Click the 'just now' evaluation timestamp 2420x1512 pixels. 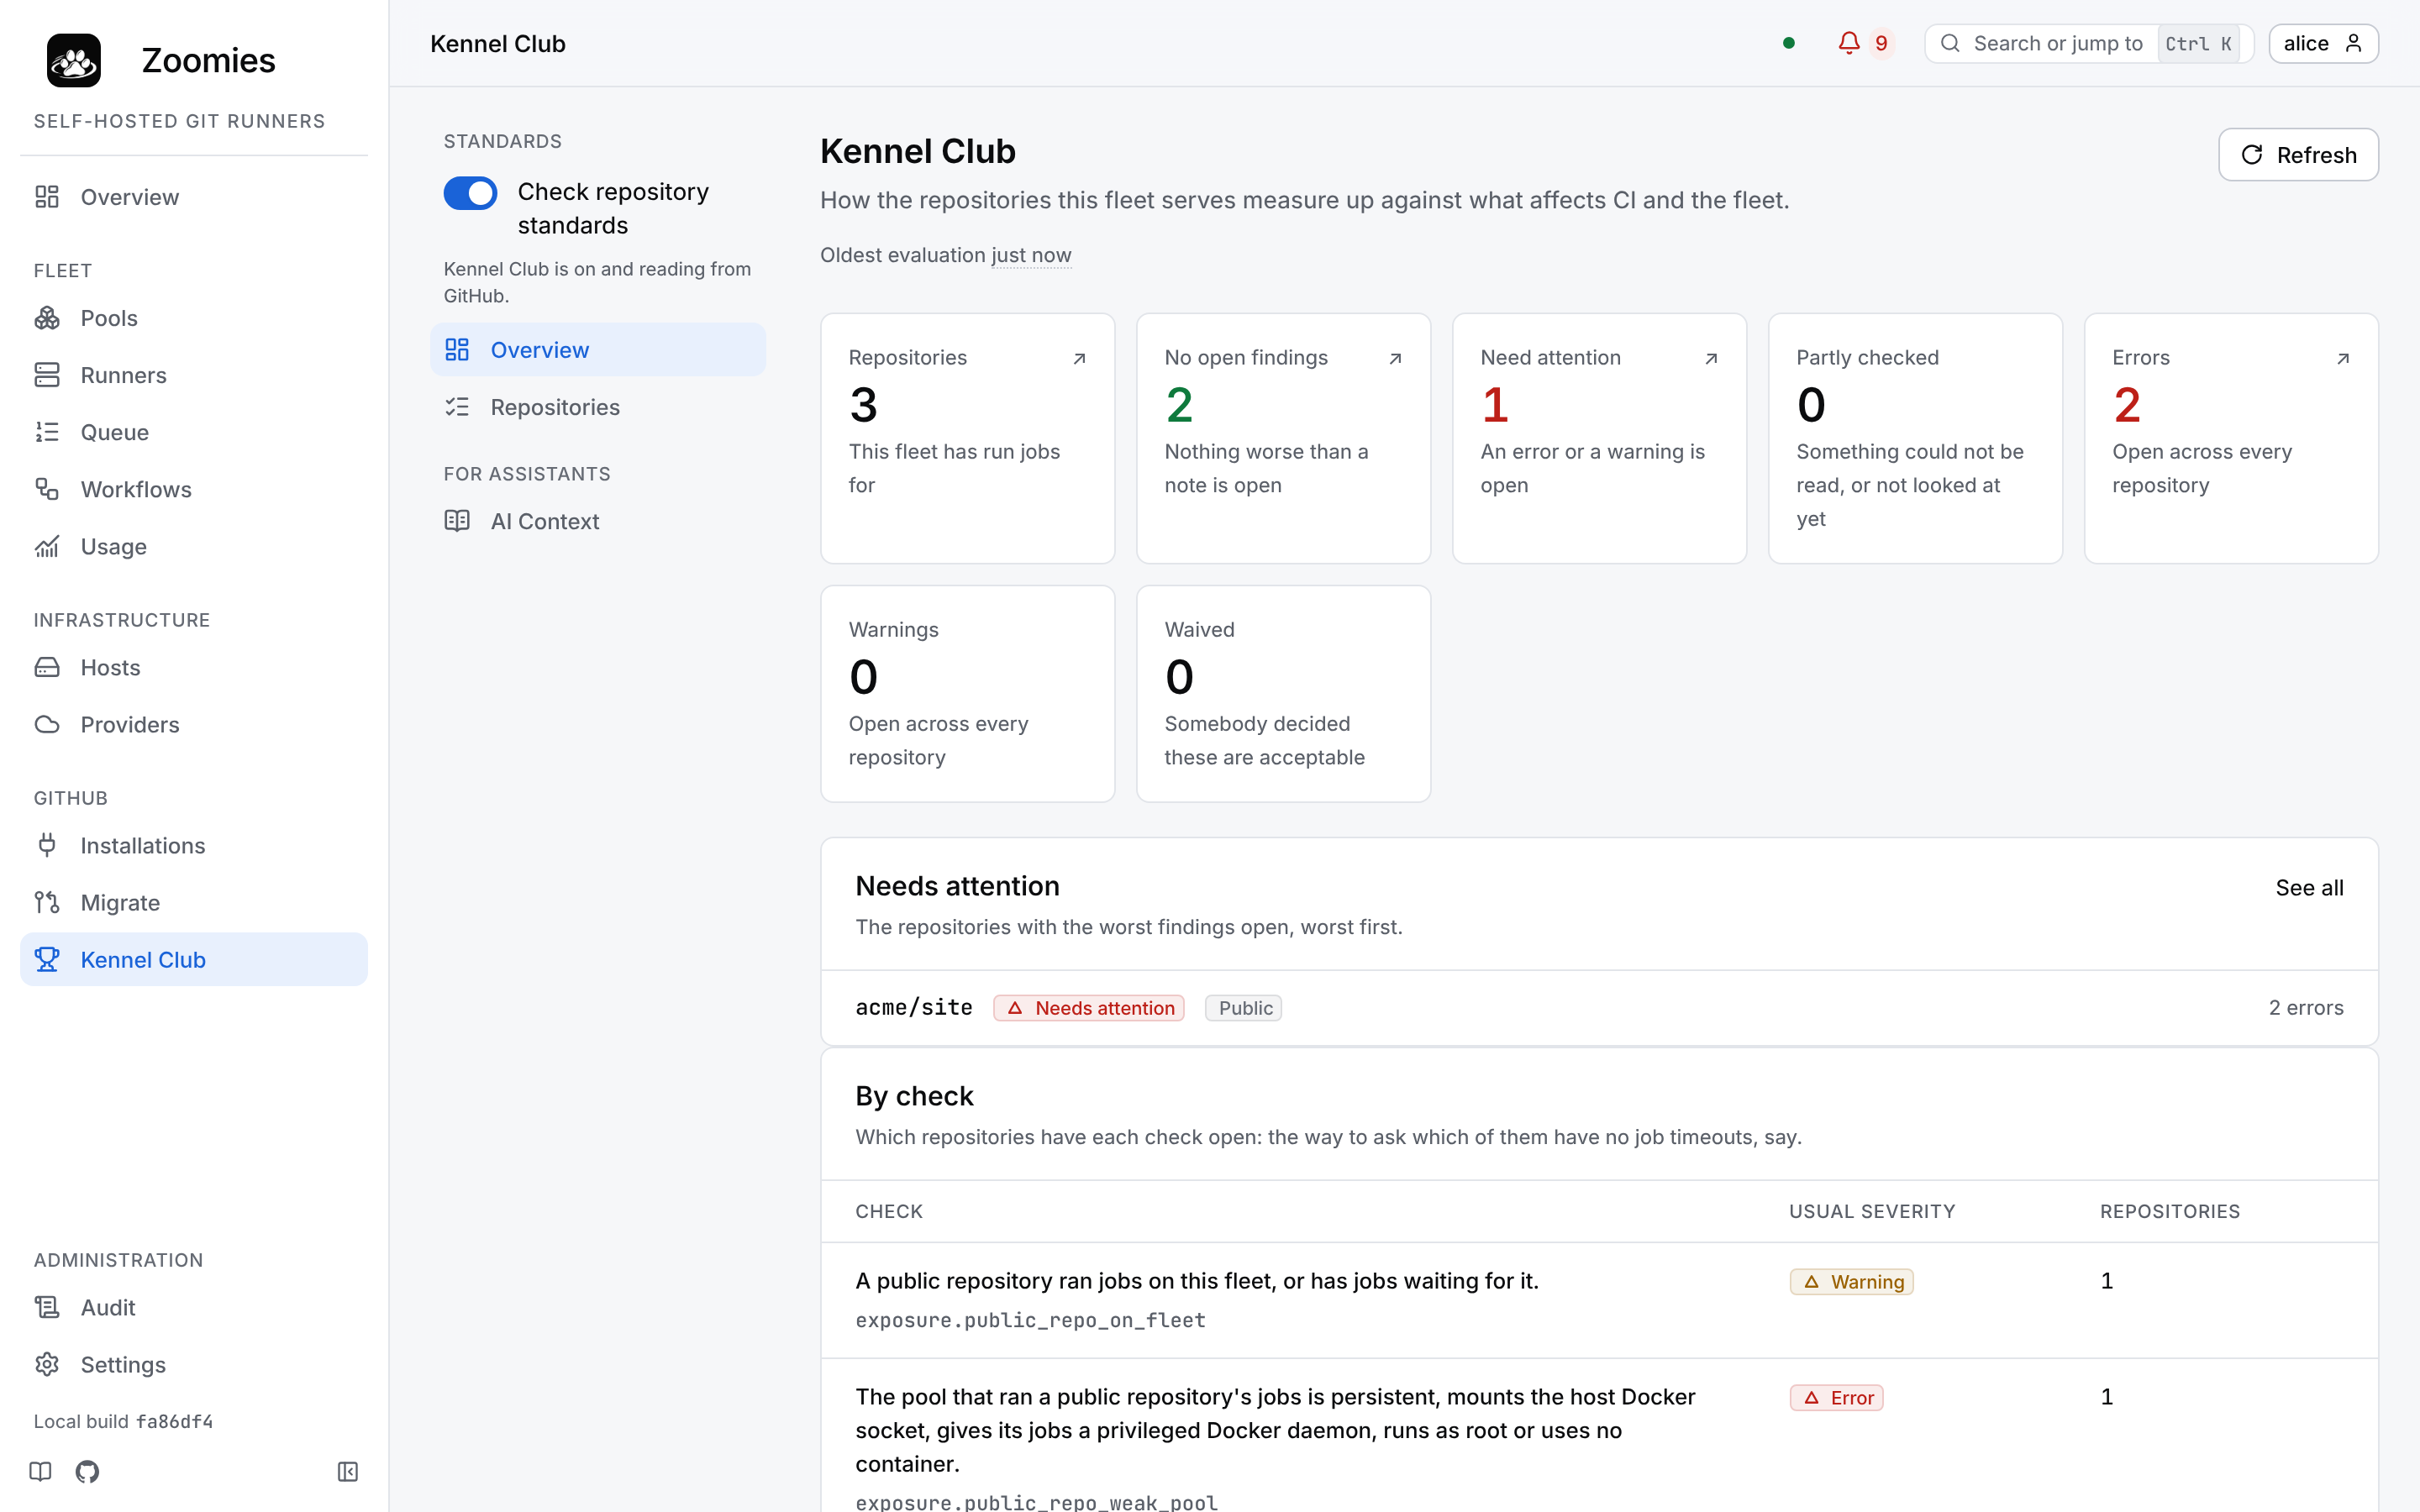(1031, 255)
